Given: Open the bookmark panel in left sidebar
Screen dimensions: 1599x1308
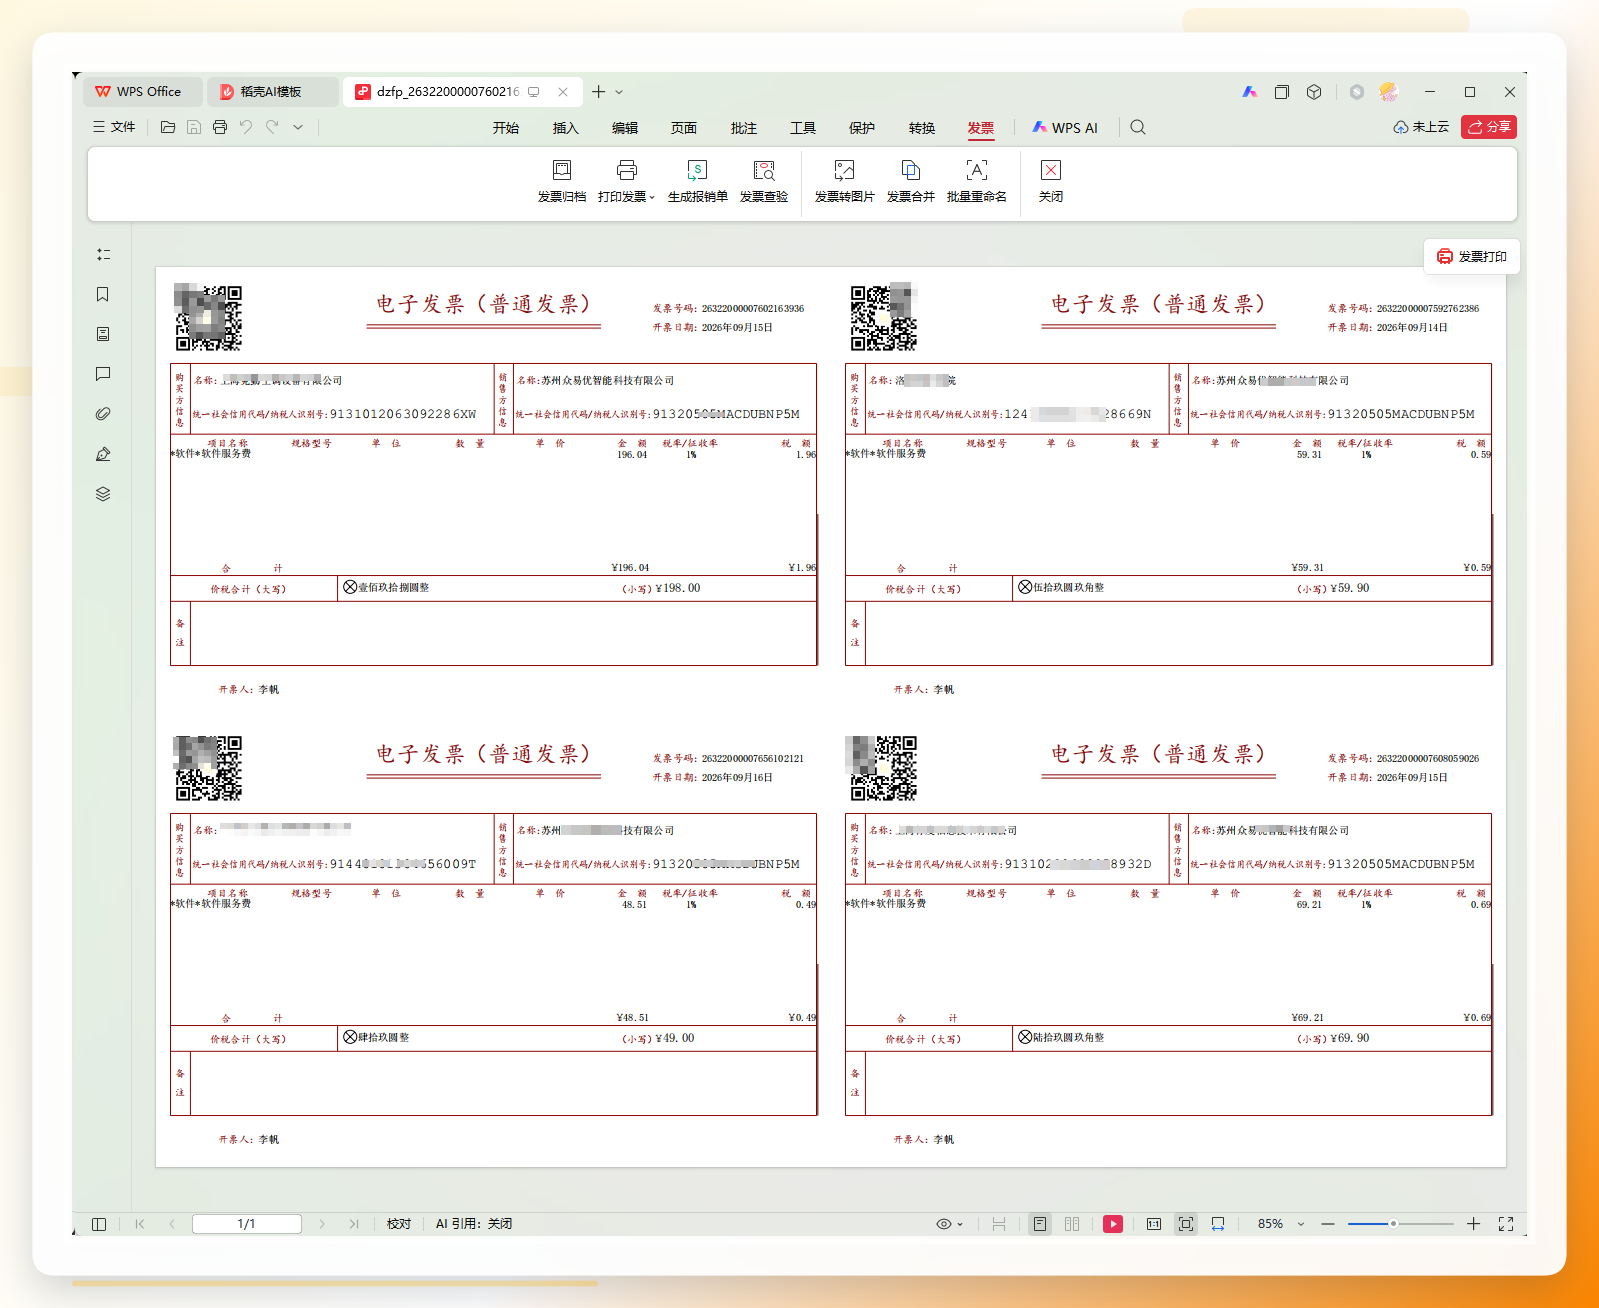Looking at the screenshot, I should coord(103,294).
